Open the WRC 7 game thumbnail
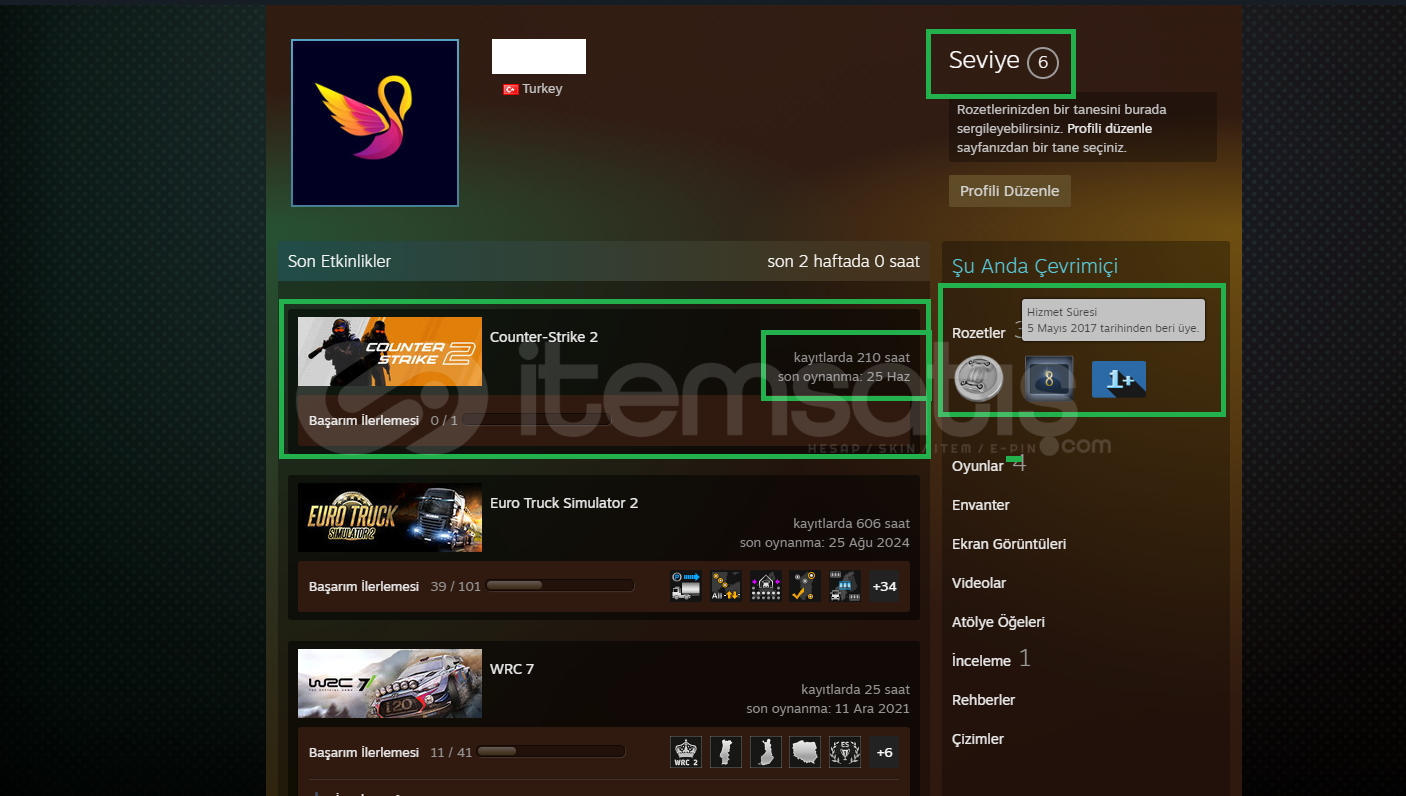The width and height of the screenshot is (1406, 796). [390, 684]
